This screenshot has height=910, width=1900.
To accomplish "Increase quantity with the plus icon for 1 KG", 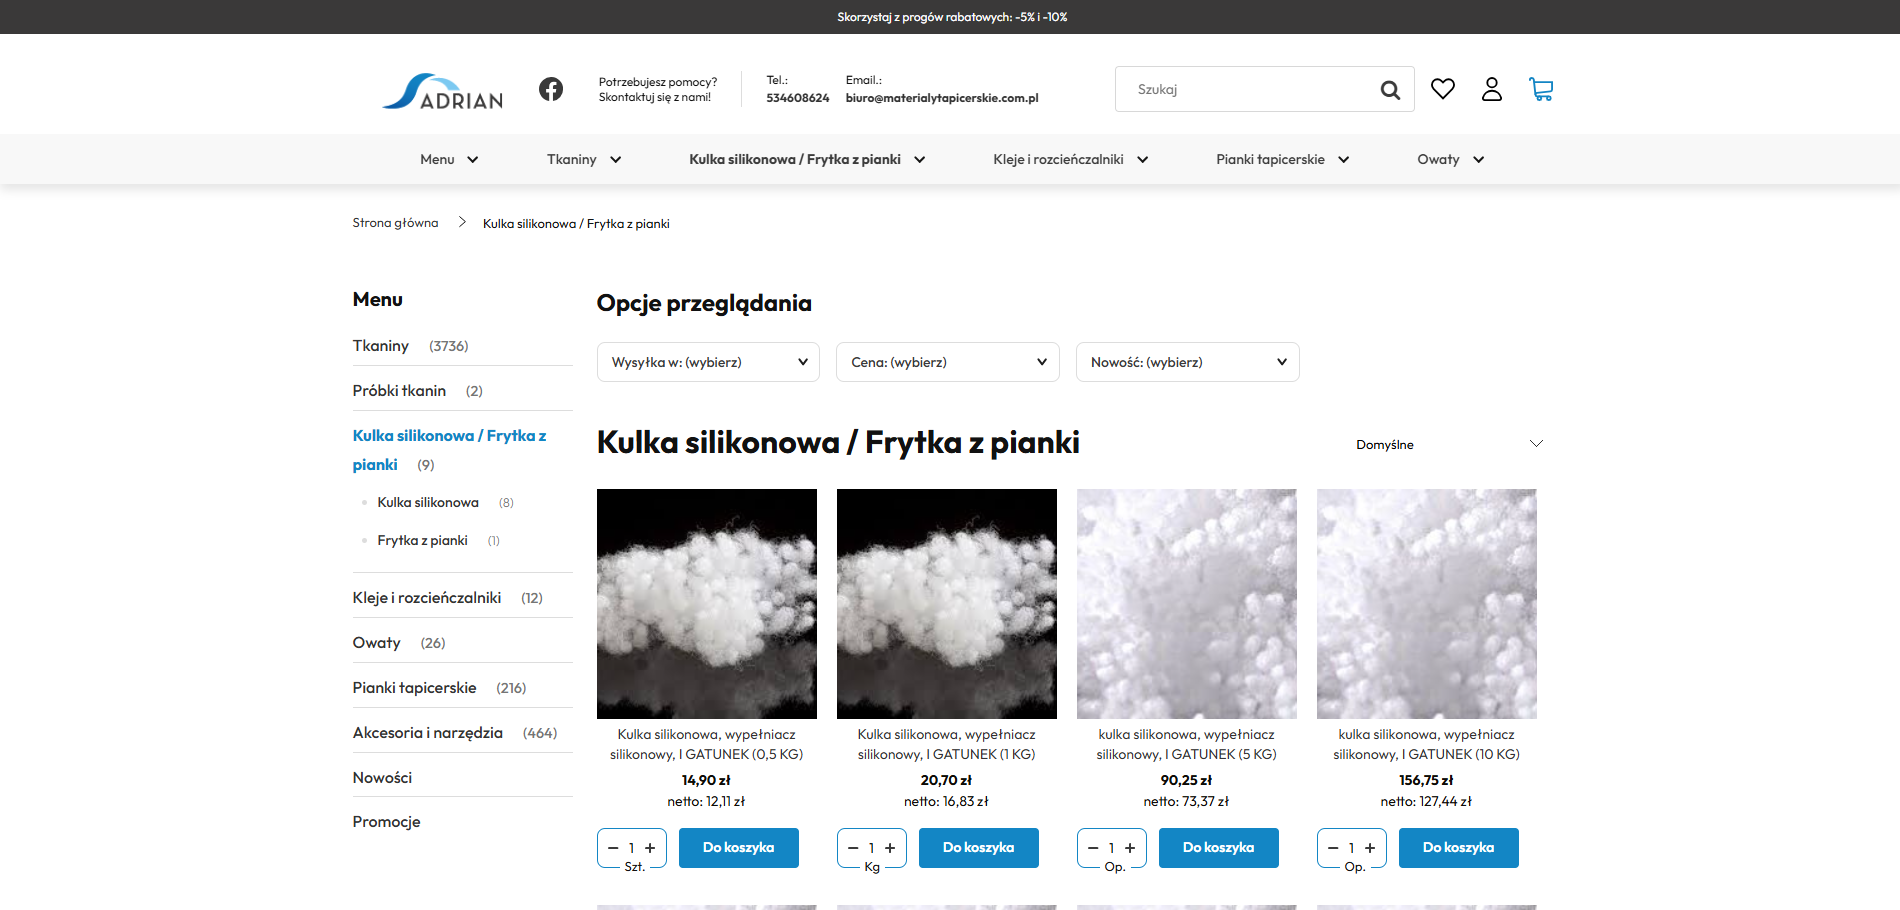I will 890,847.
